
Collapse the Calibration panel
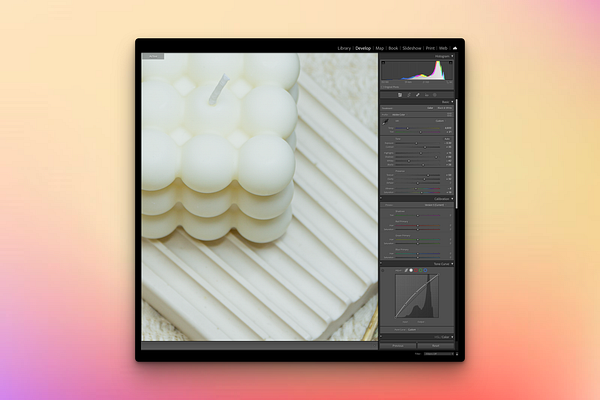(x=452, y=199)
